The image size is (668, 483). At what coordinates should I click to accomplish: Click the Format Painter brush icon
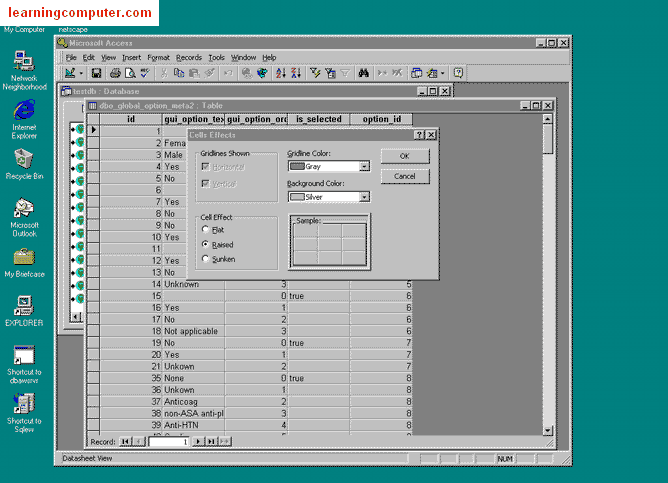(210, 73)
